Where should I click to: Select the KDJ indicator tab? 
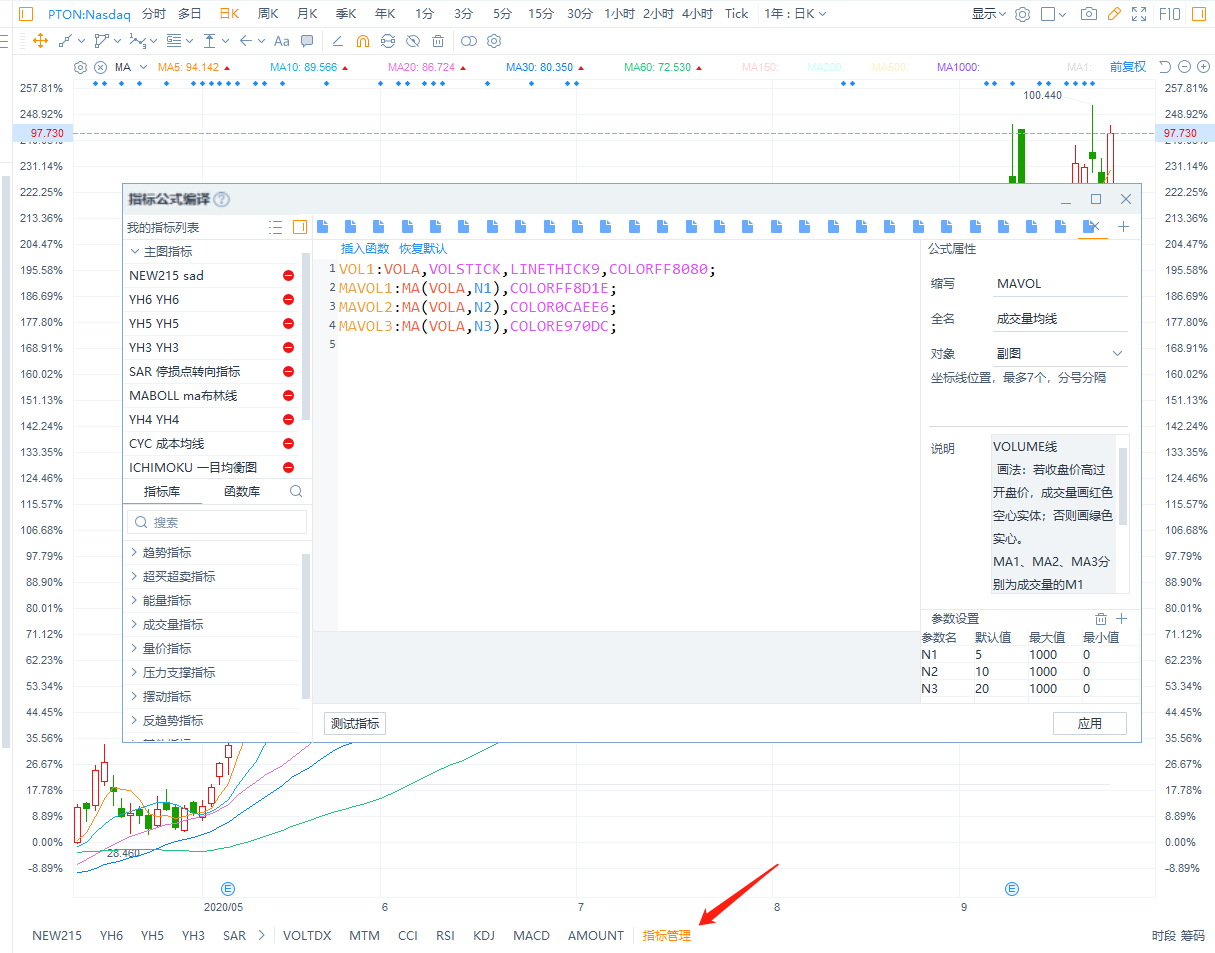484,936
